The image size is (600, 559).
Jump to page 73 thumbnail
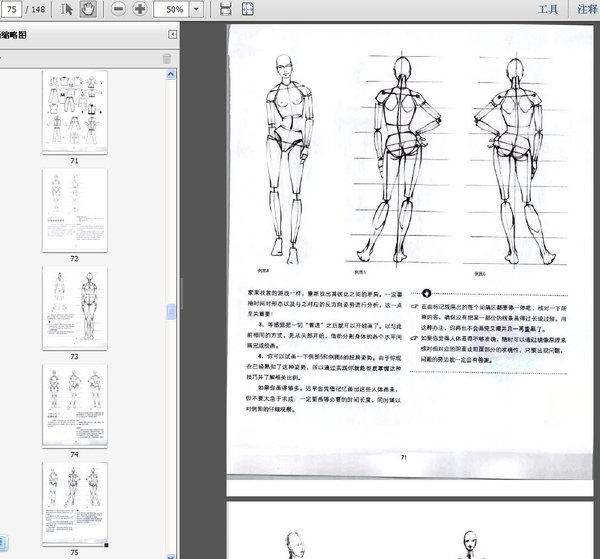click(x=75, y=306)
